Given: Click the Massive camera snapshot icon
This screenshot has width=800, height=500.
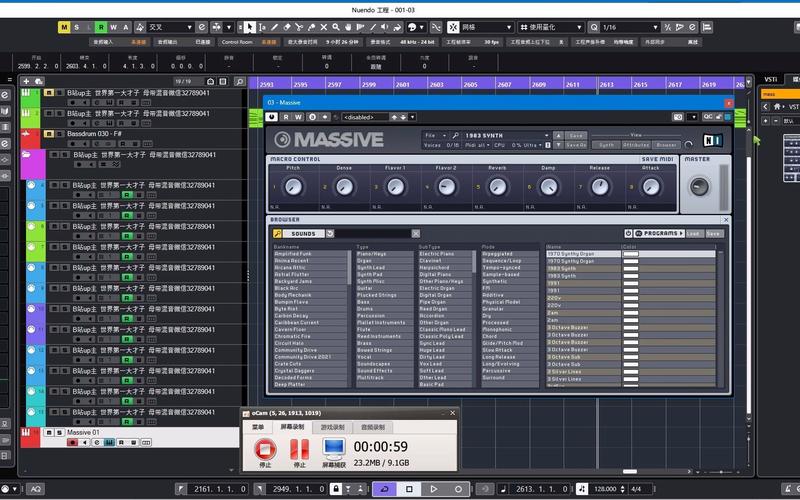Looking at the screenshot, I should point(678,117).
